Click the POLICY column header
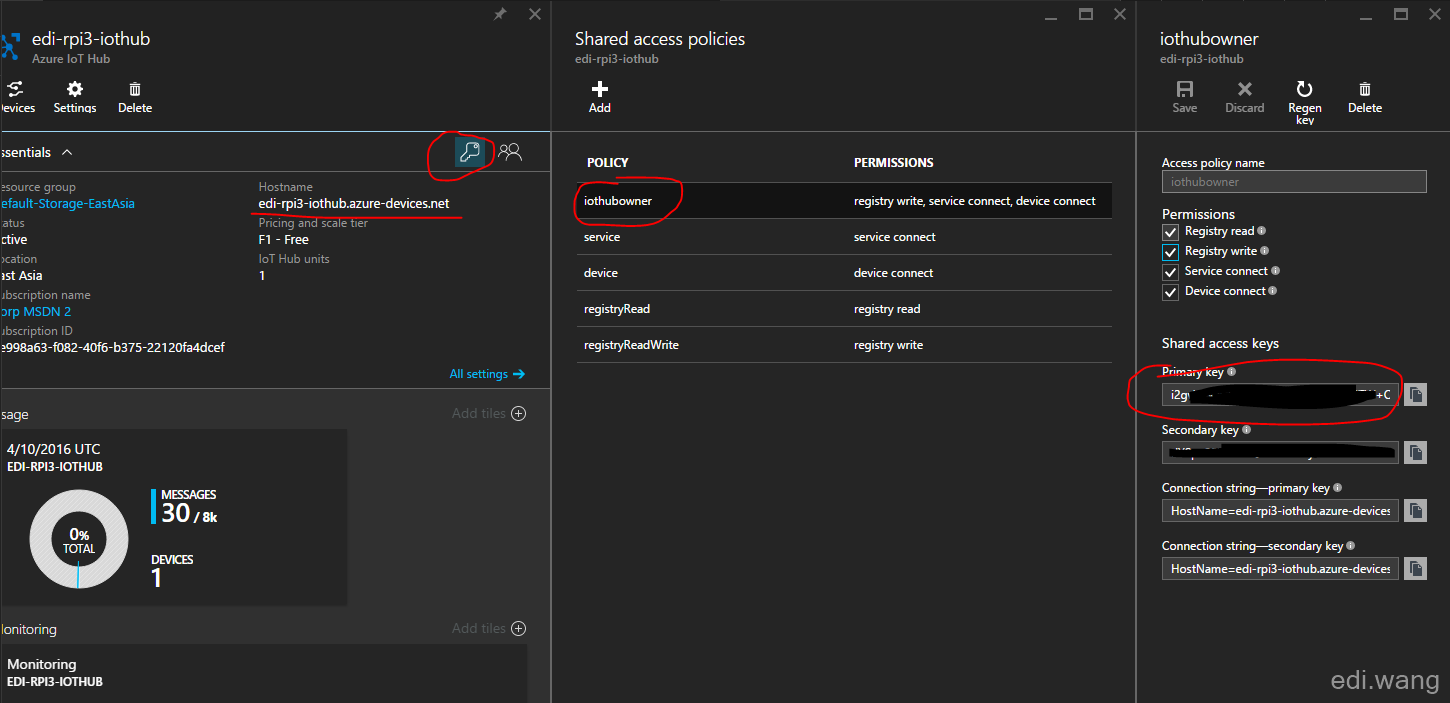 click(x=608, y=162)
